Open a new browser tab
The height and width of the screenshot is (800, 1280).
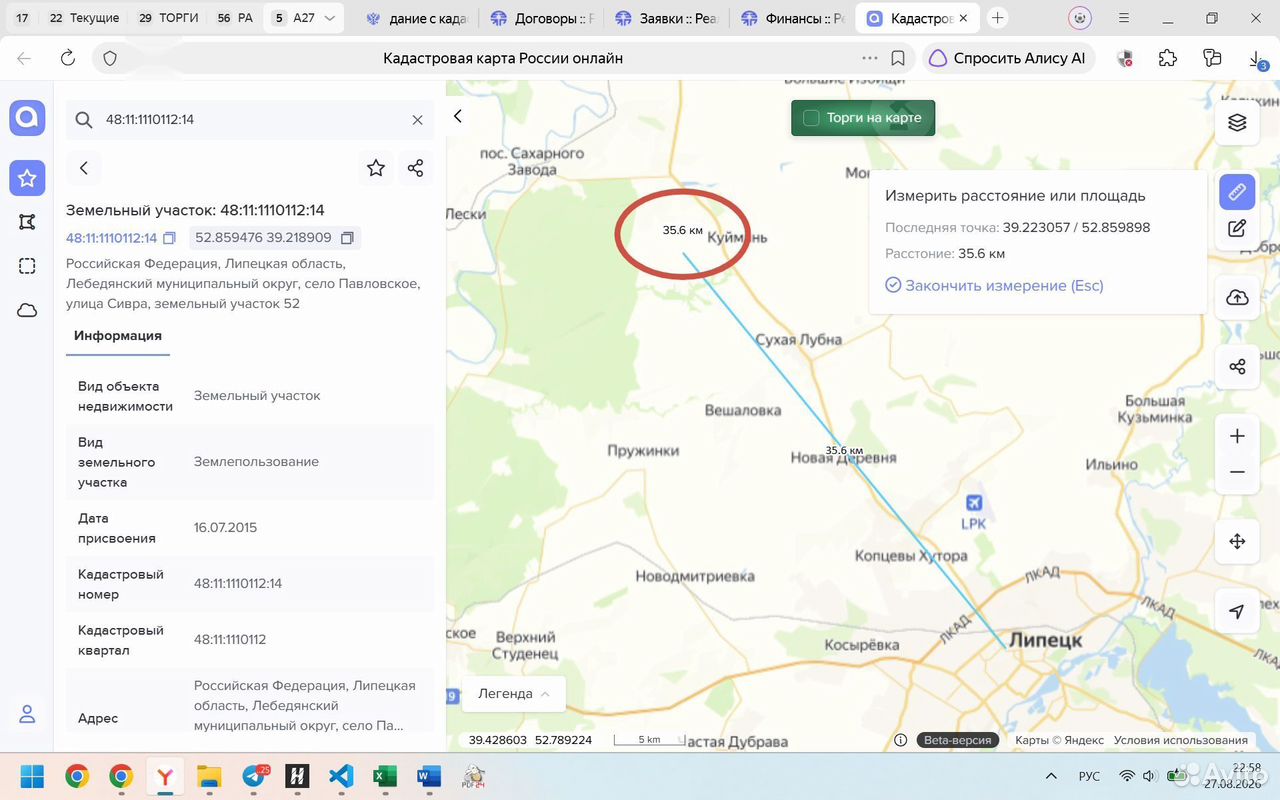997,18
